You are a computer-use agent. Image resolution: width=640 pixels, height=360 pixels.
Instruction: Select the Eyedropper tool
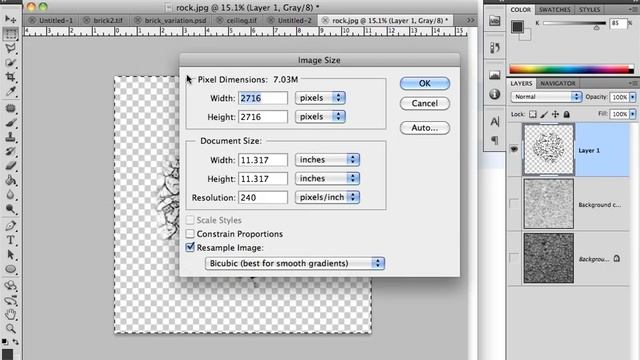pyautogui.click(x=10, y=91)
